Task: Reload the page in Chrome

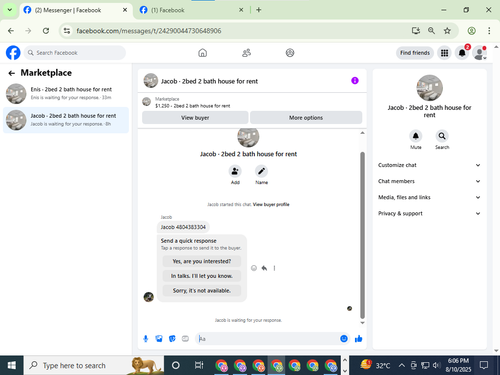Action: (46, 31)
